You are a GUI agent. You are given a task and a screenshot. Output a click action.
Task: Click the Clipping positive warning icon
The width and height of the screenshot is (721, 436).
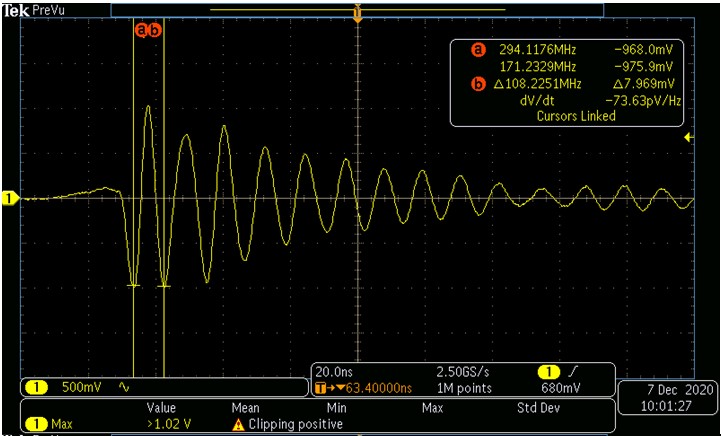click(x=238, y=425)
